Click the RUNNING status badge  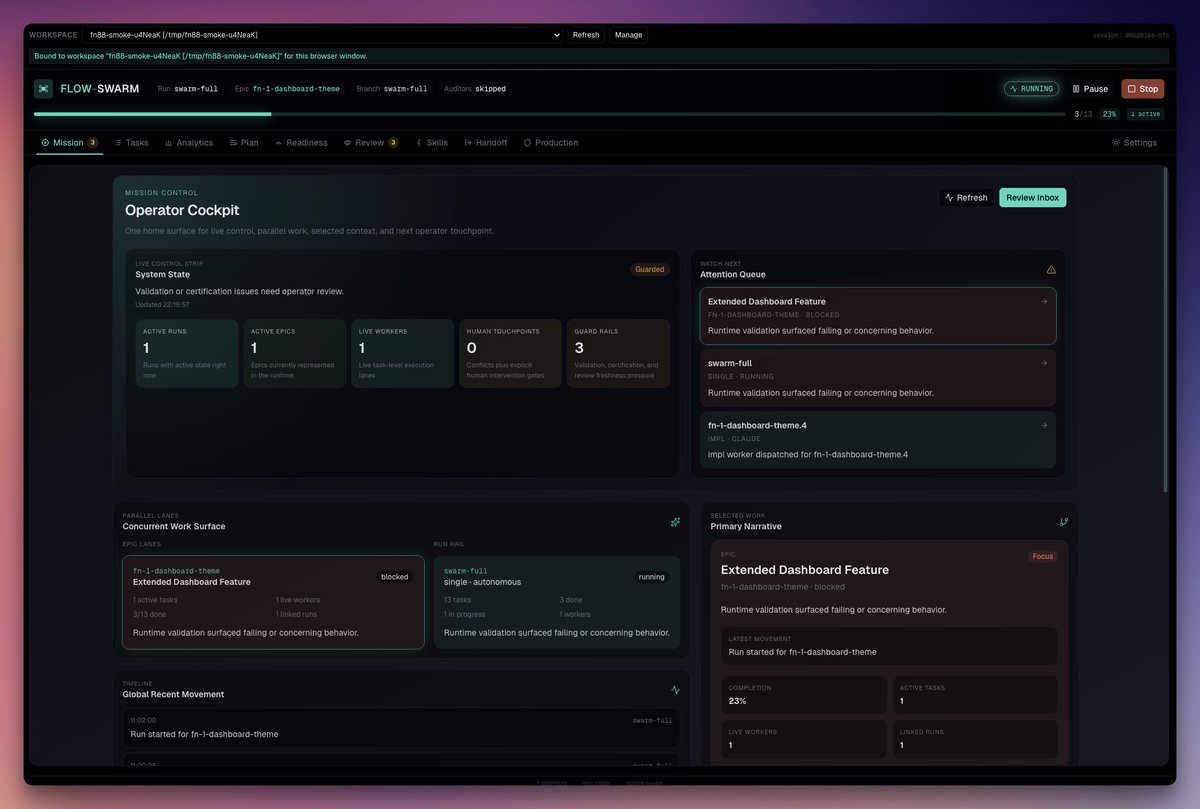[x=1031, y=89]
